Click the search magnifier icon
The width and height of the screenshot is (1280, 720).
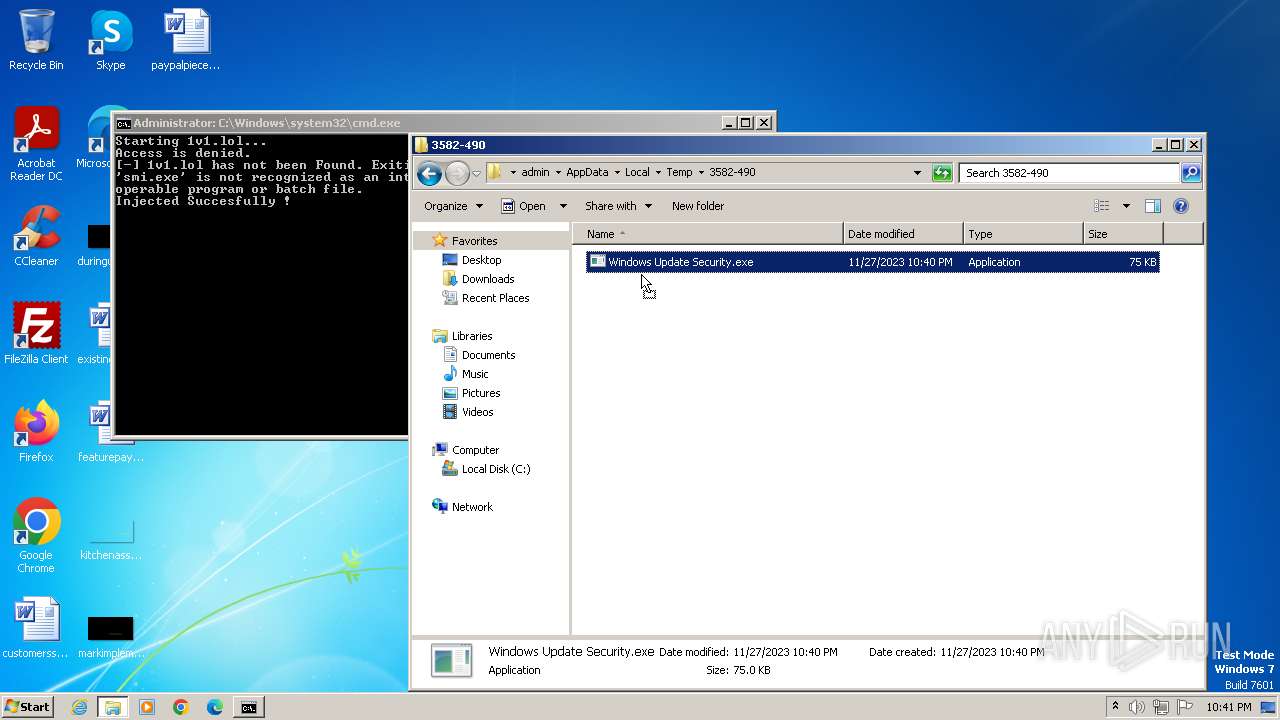pos(1190,173)
